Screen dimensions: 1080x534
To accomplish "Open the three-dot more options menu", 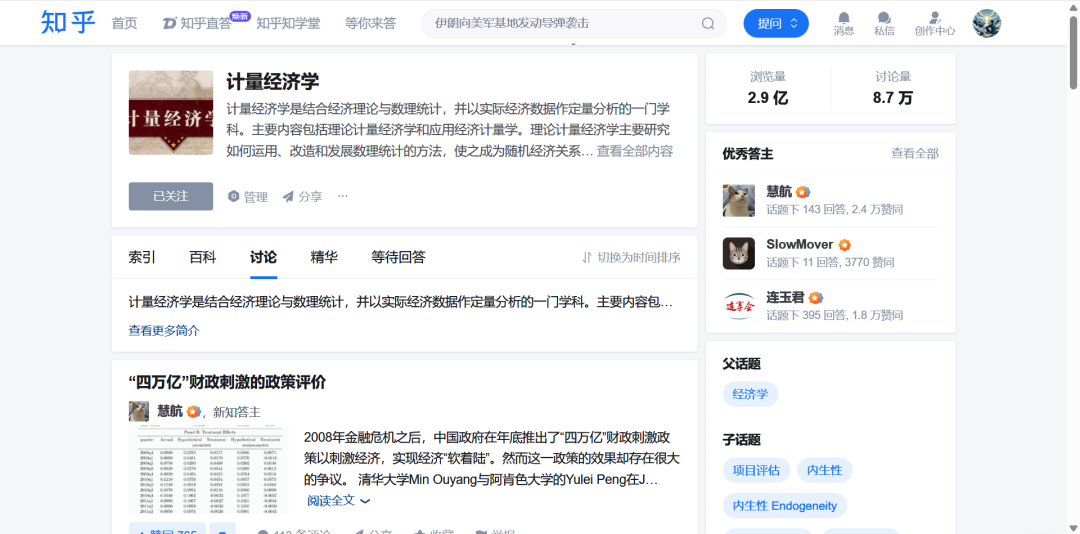I will point(343,196).
